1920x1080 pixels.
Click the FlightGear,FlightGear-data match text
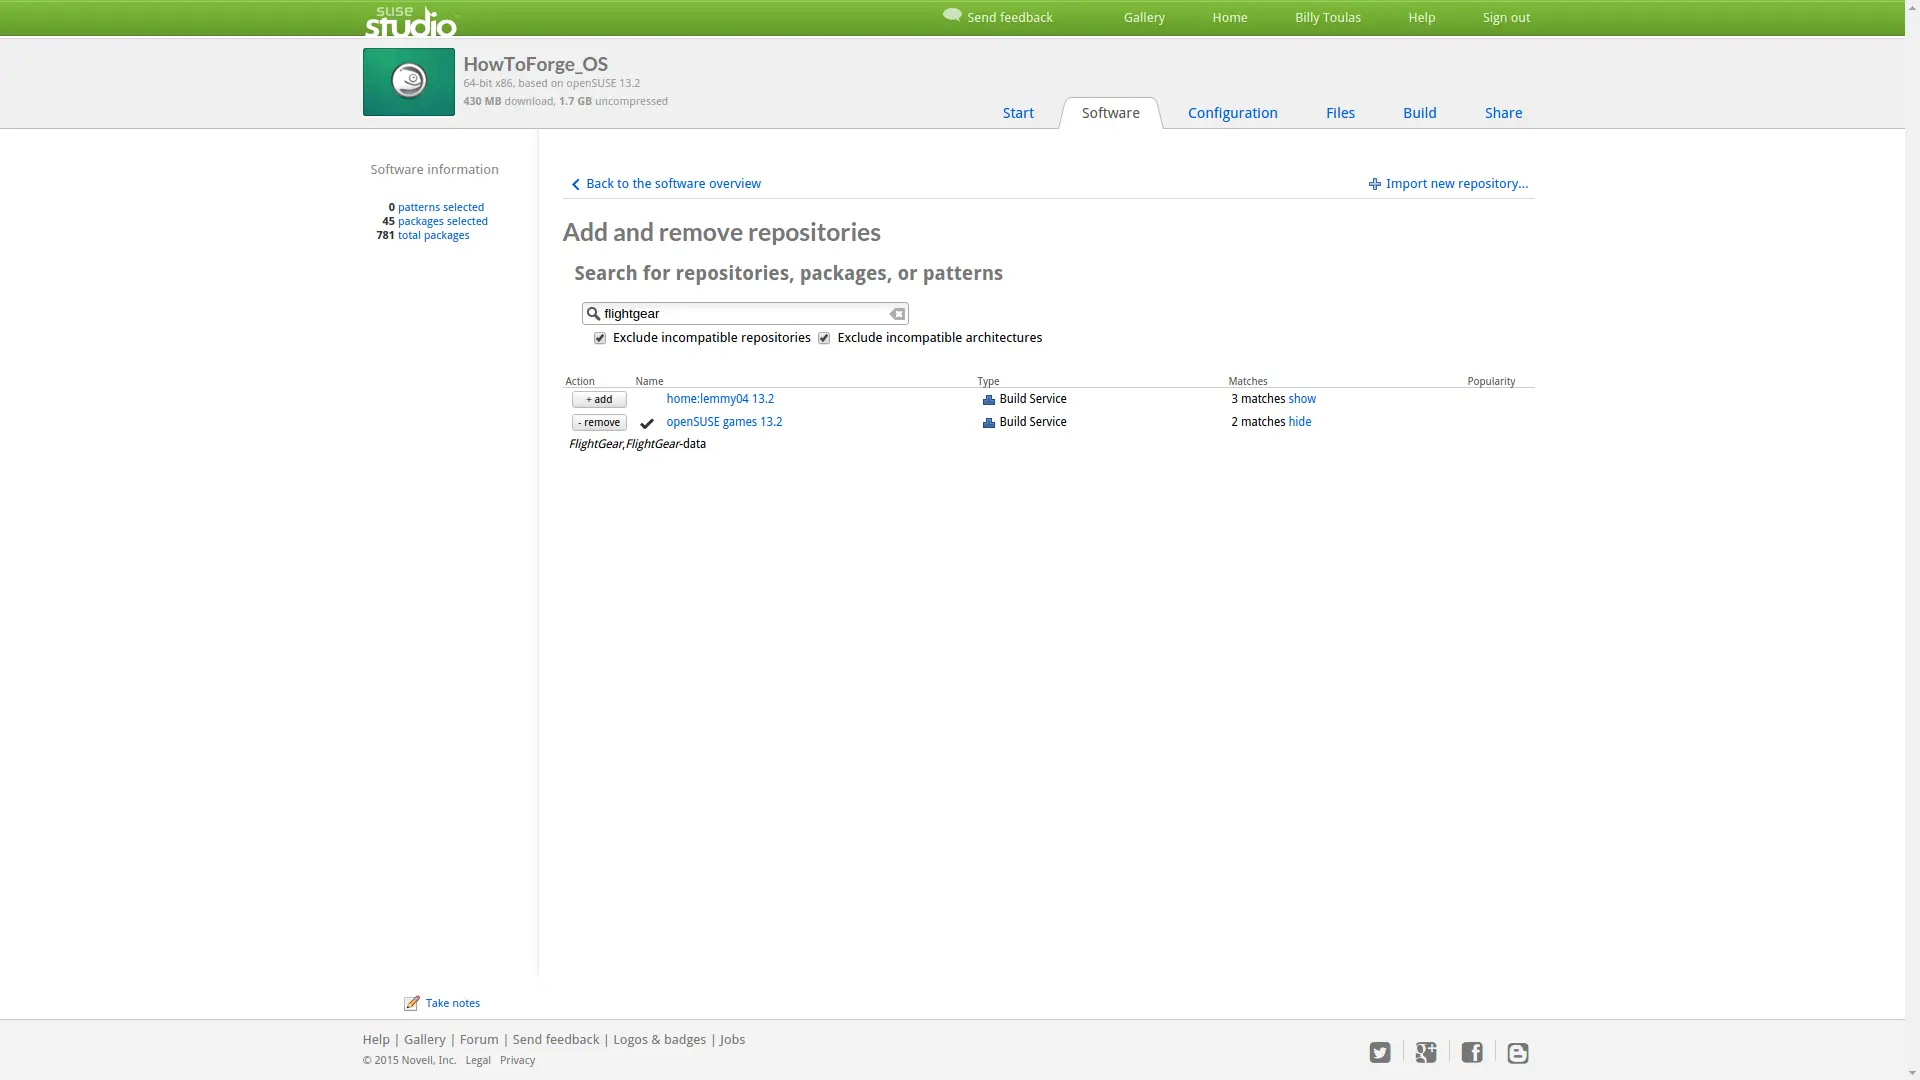(637, 444)
